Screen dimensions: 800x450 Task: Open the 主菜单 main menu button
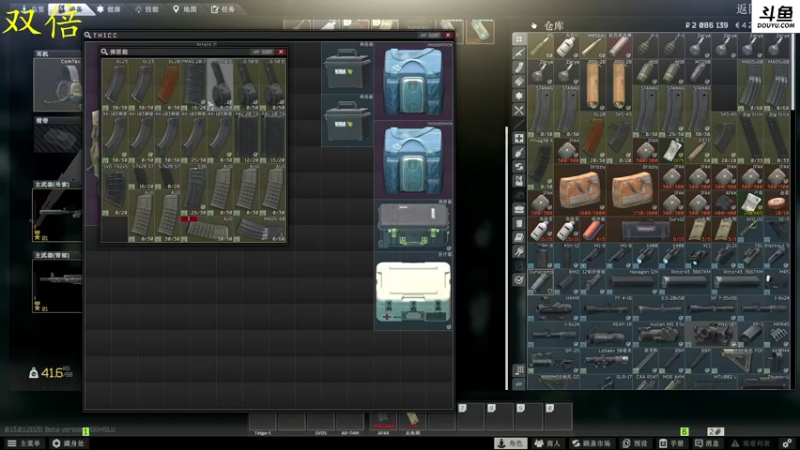(23, 443)
